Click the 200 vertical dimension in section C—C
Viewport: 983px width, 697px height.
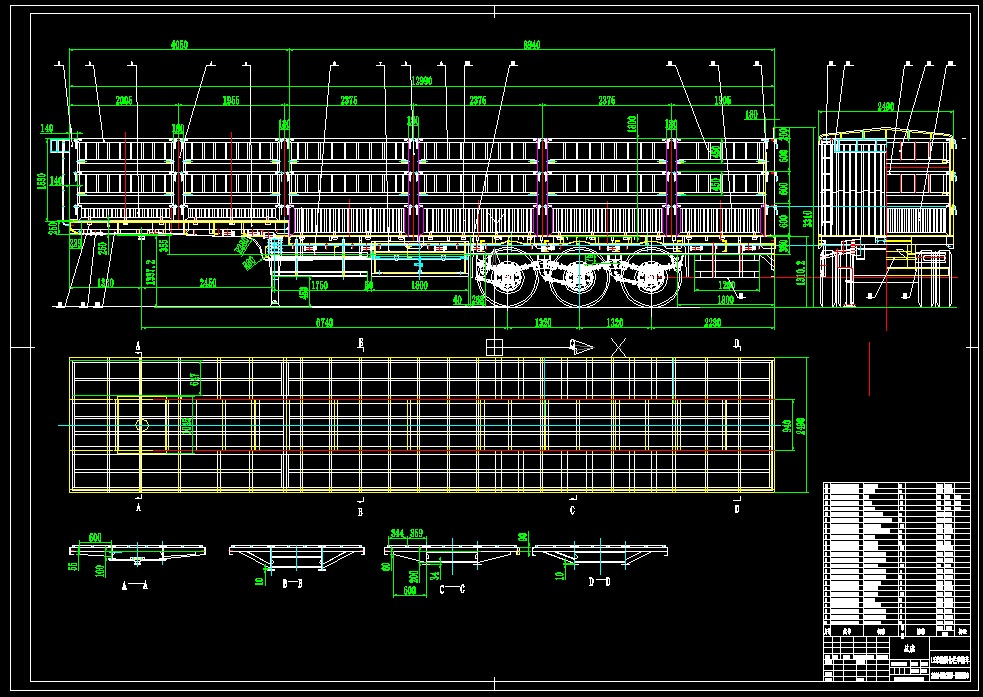(x=414, y=576)
